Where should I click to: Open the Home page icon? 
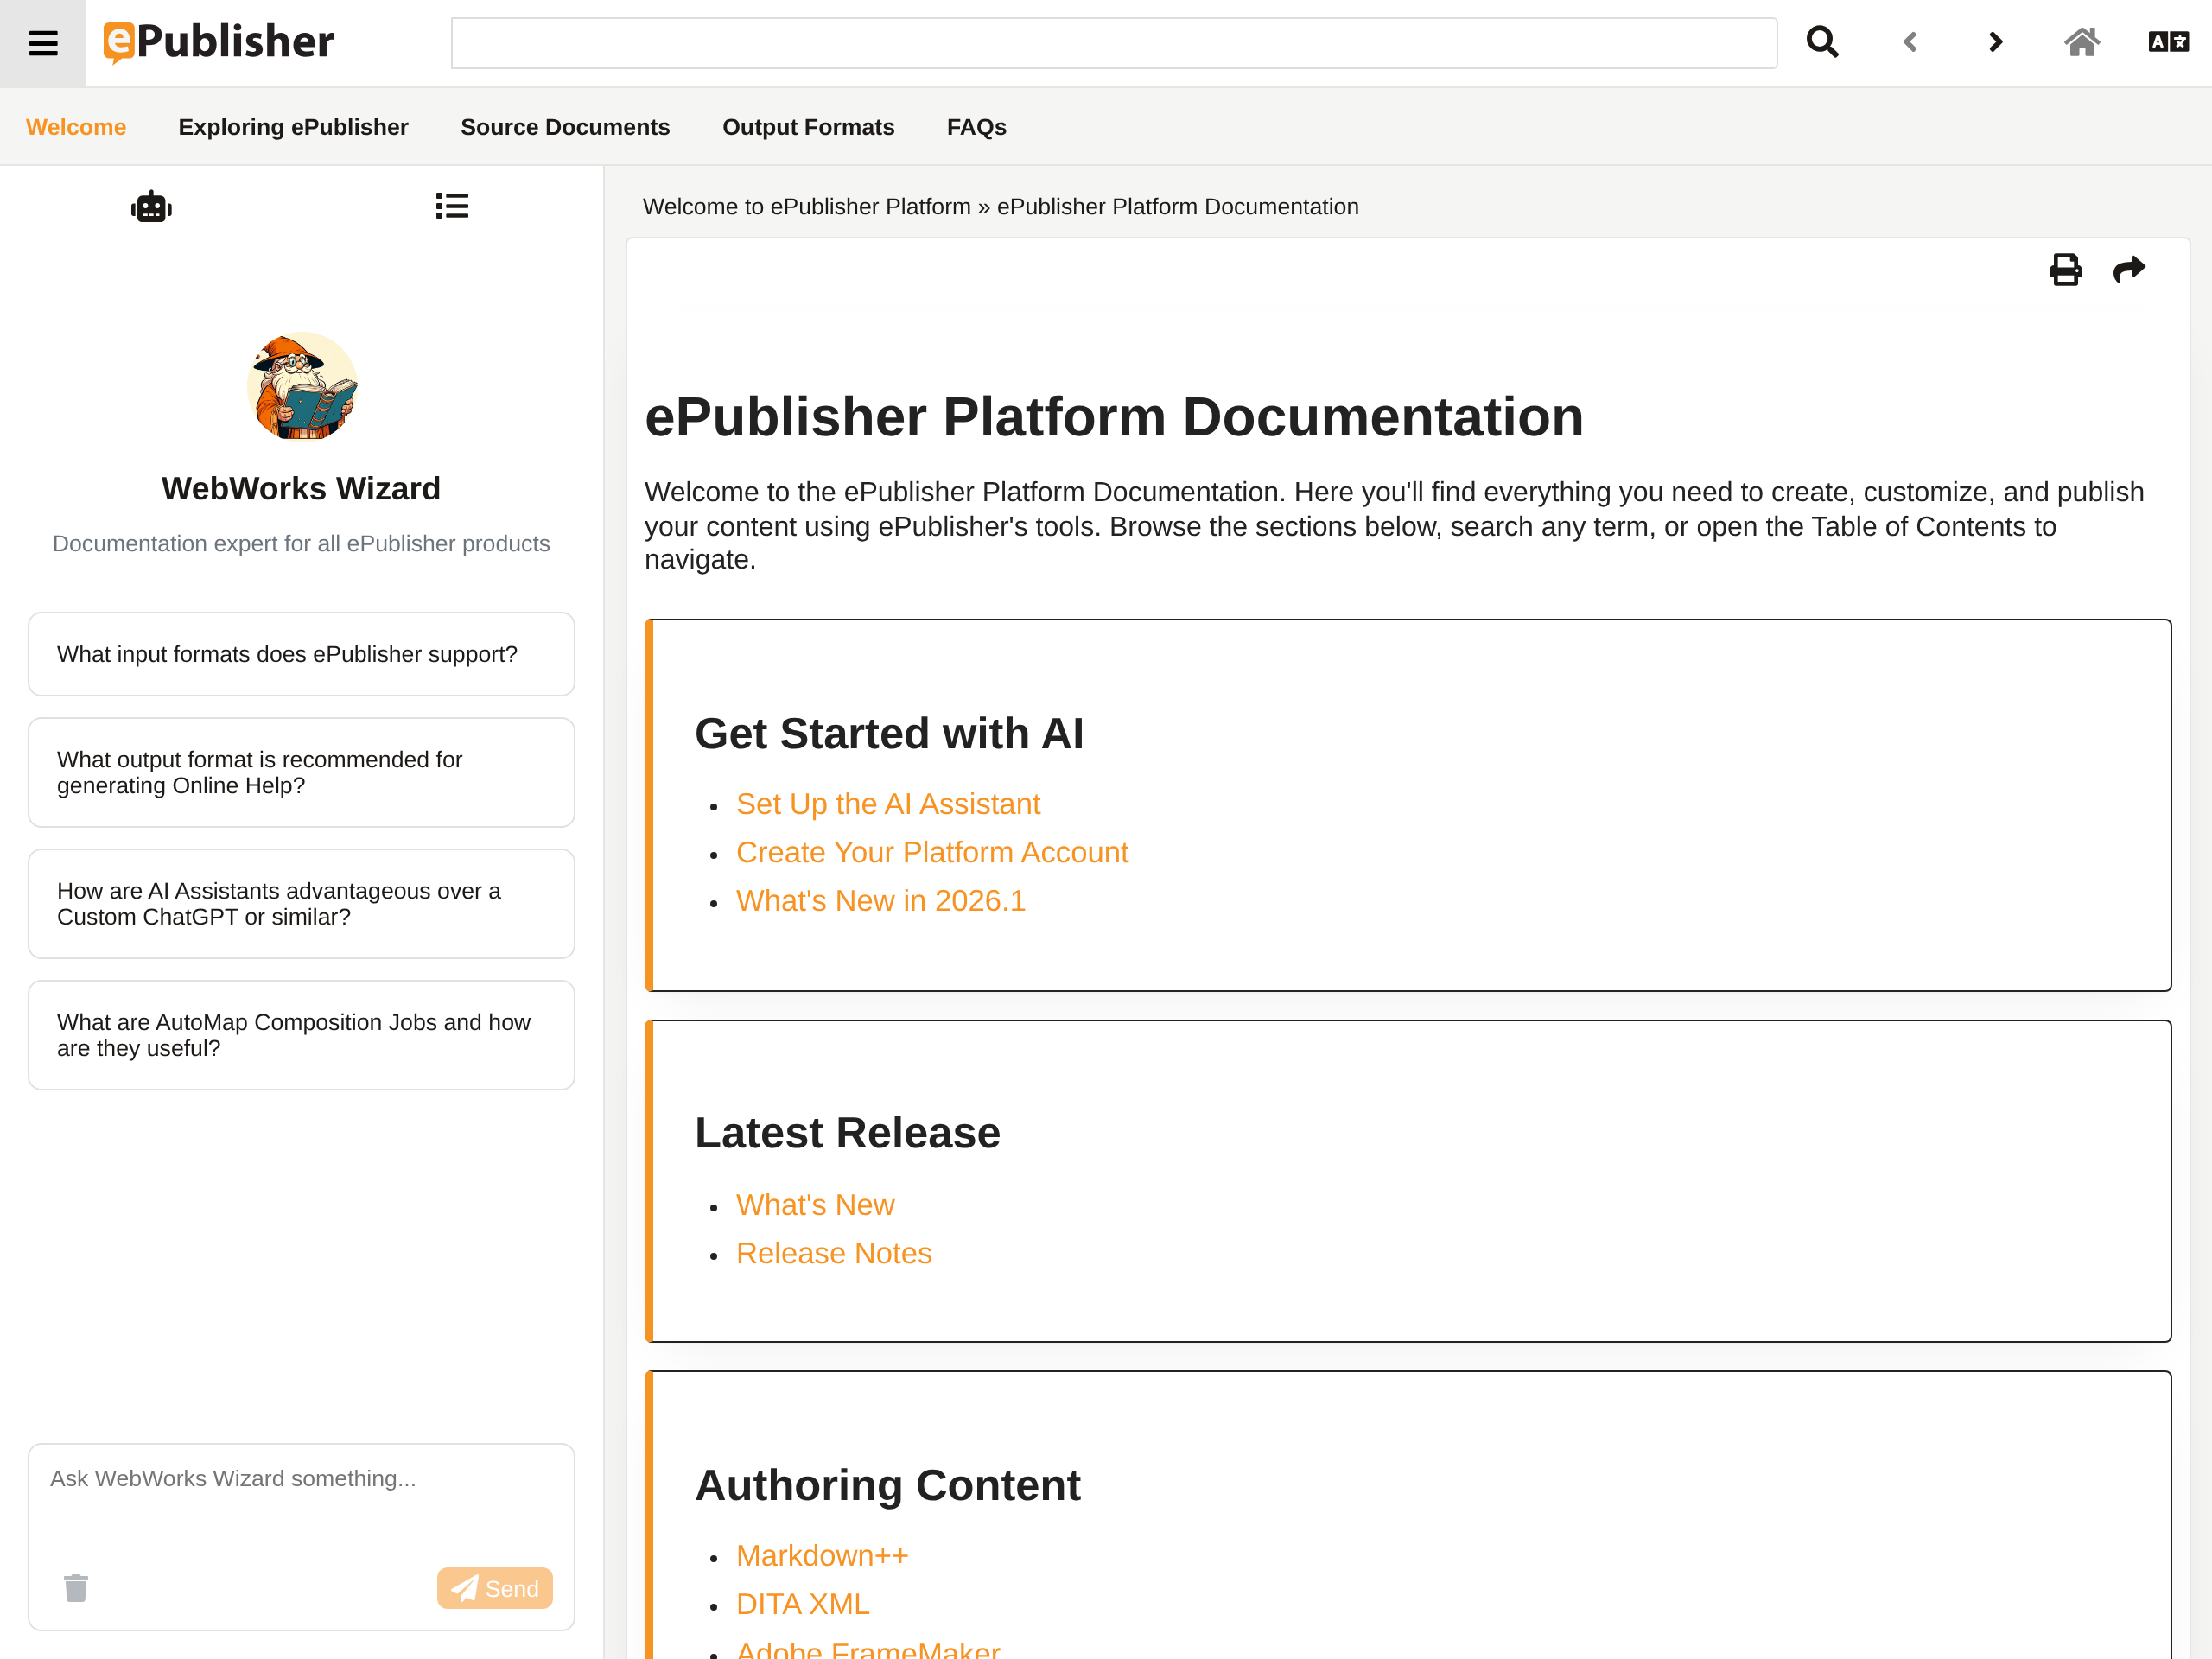(x=2082, y=42)
